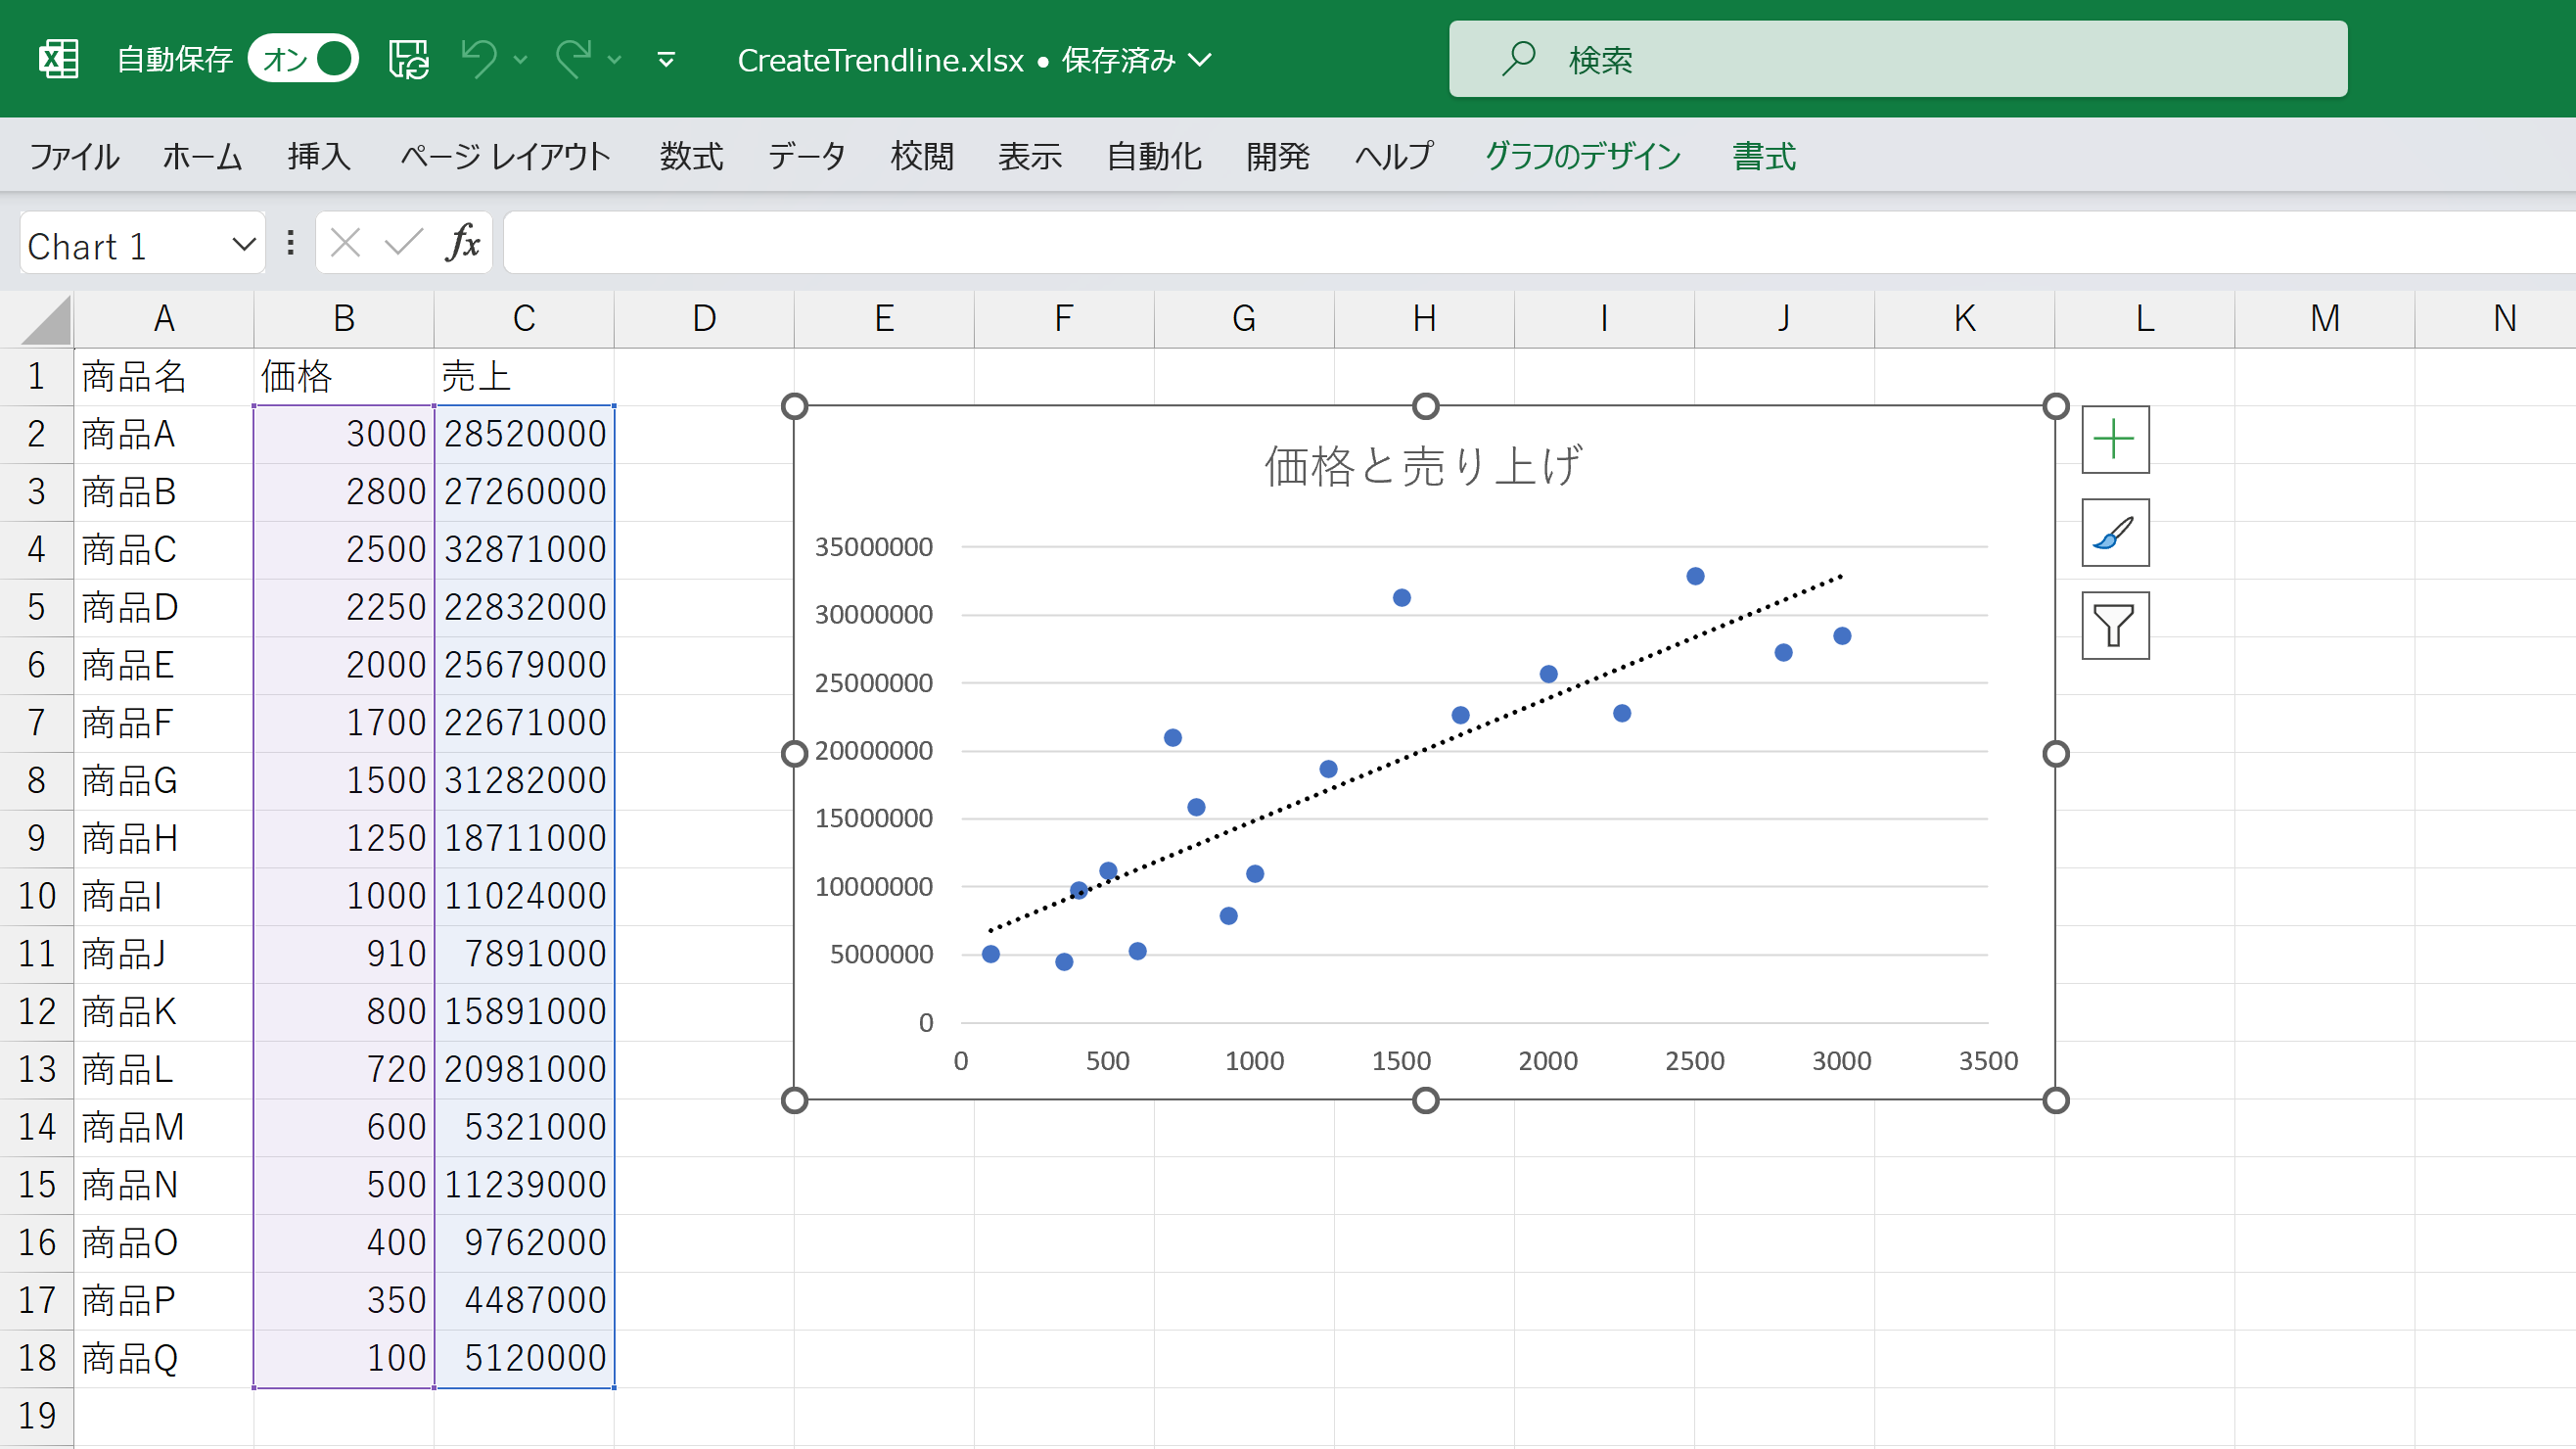2576x1449 pixels.
Task: Switch to the データ tab
Action: click(x=806, y=156)
